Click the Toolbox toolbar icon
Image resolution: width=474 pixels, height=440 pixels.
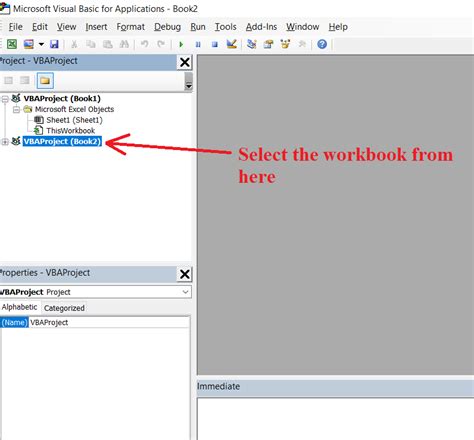point(302,44)
